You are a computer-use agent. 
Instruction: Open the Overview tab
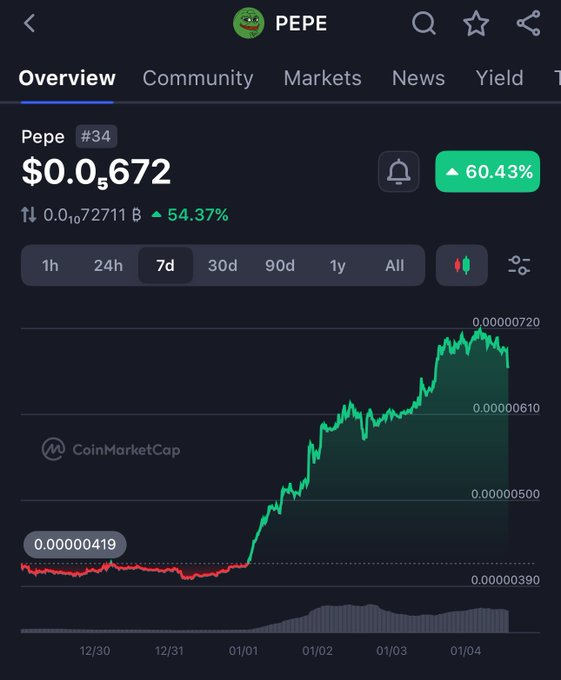pos(67,78)
